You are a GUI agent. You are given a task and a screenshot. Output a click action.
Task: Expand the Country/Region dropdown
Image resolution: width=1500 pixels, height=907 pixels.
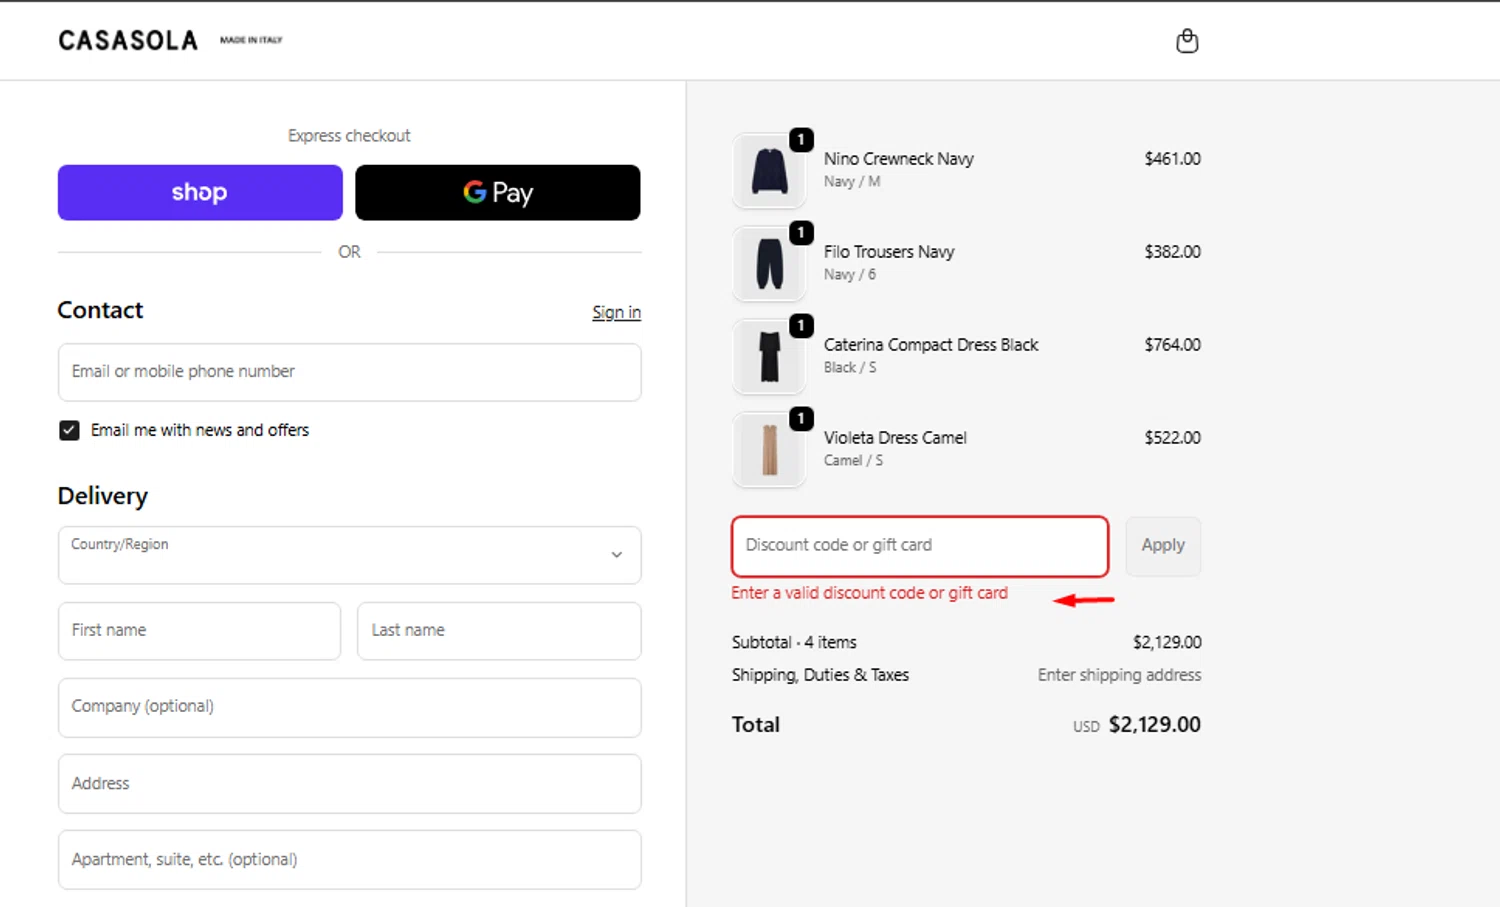(350, 555)
